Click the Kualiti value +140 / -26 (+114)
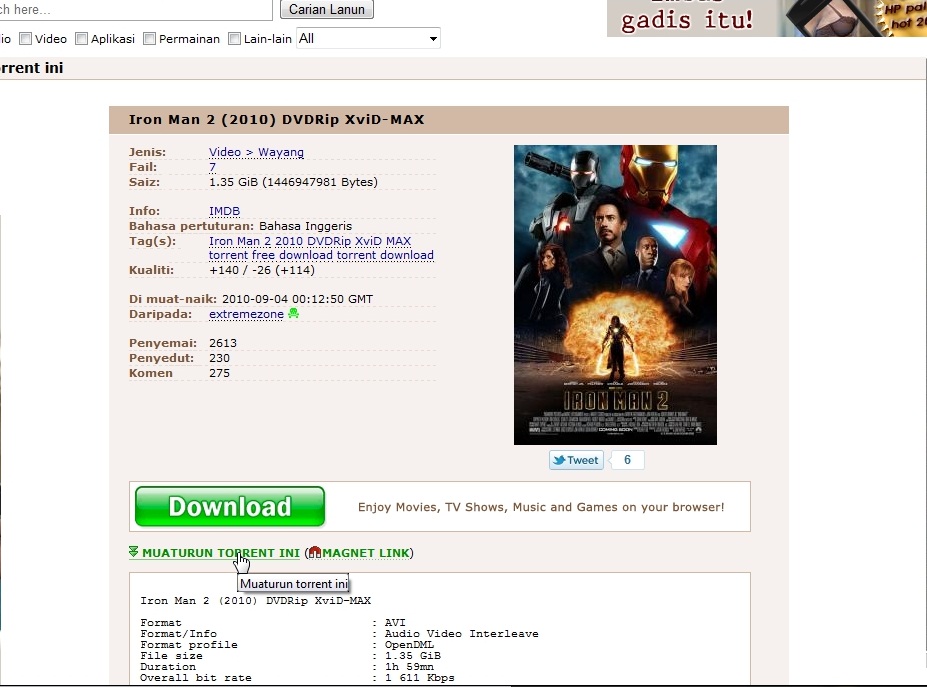 click(262, 270)
